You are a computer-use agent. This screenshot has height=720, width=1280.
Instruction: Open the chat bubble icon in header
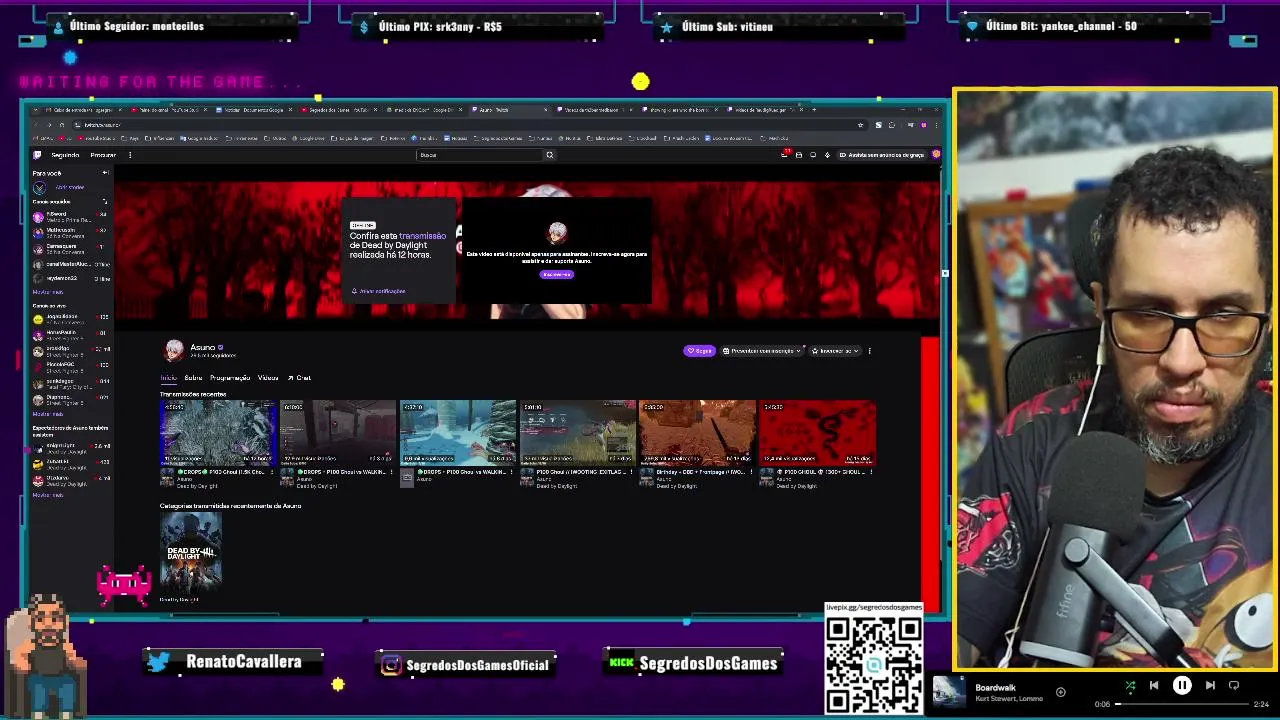point(813,155)
